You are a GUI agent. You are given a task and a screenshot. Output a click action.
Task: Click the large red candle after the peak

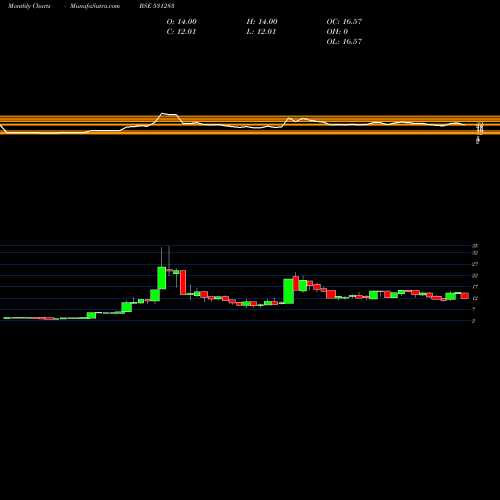pyautogui.click(x=183, y=282)
